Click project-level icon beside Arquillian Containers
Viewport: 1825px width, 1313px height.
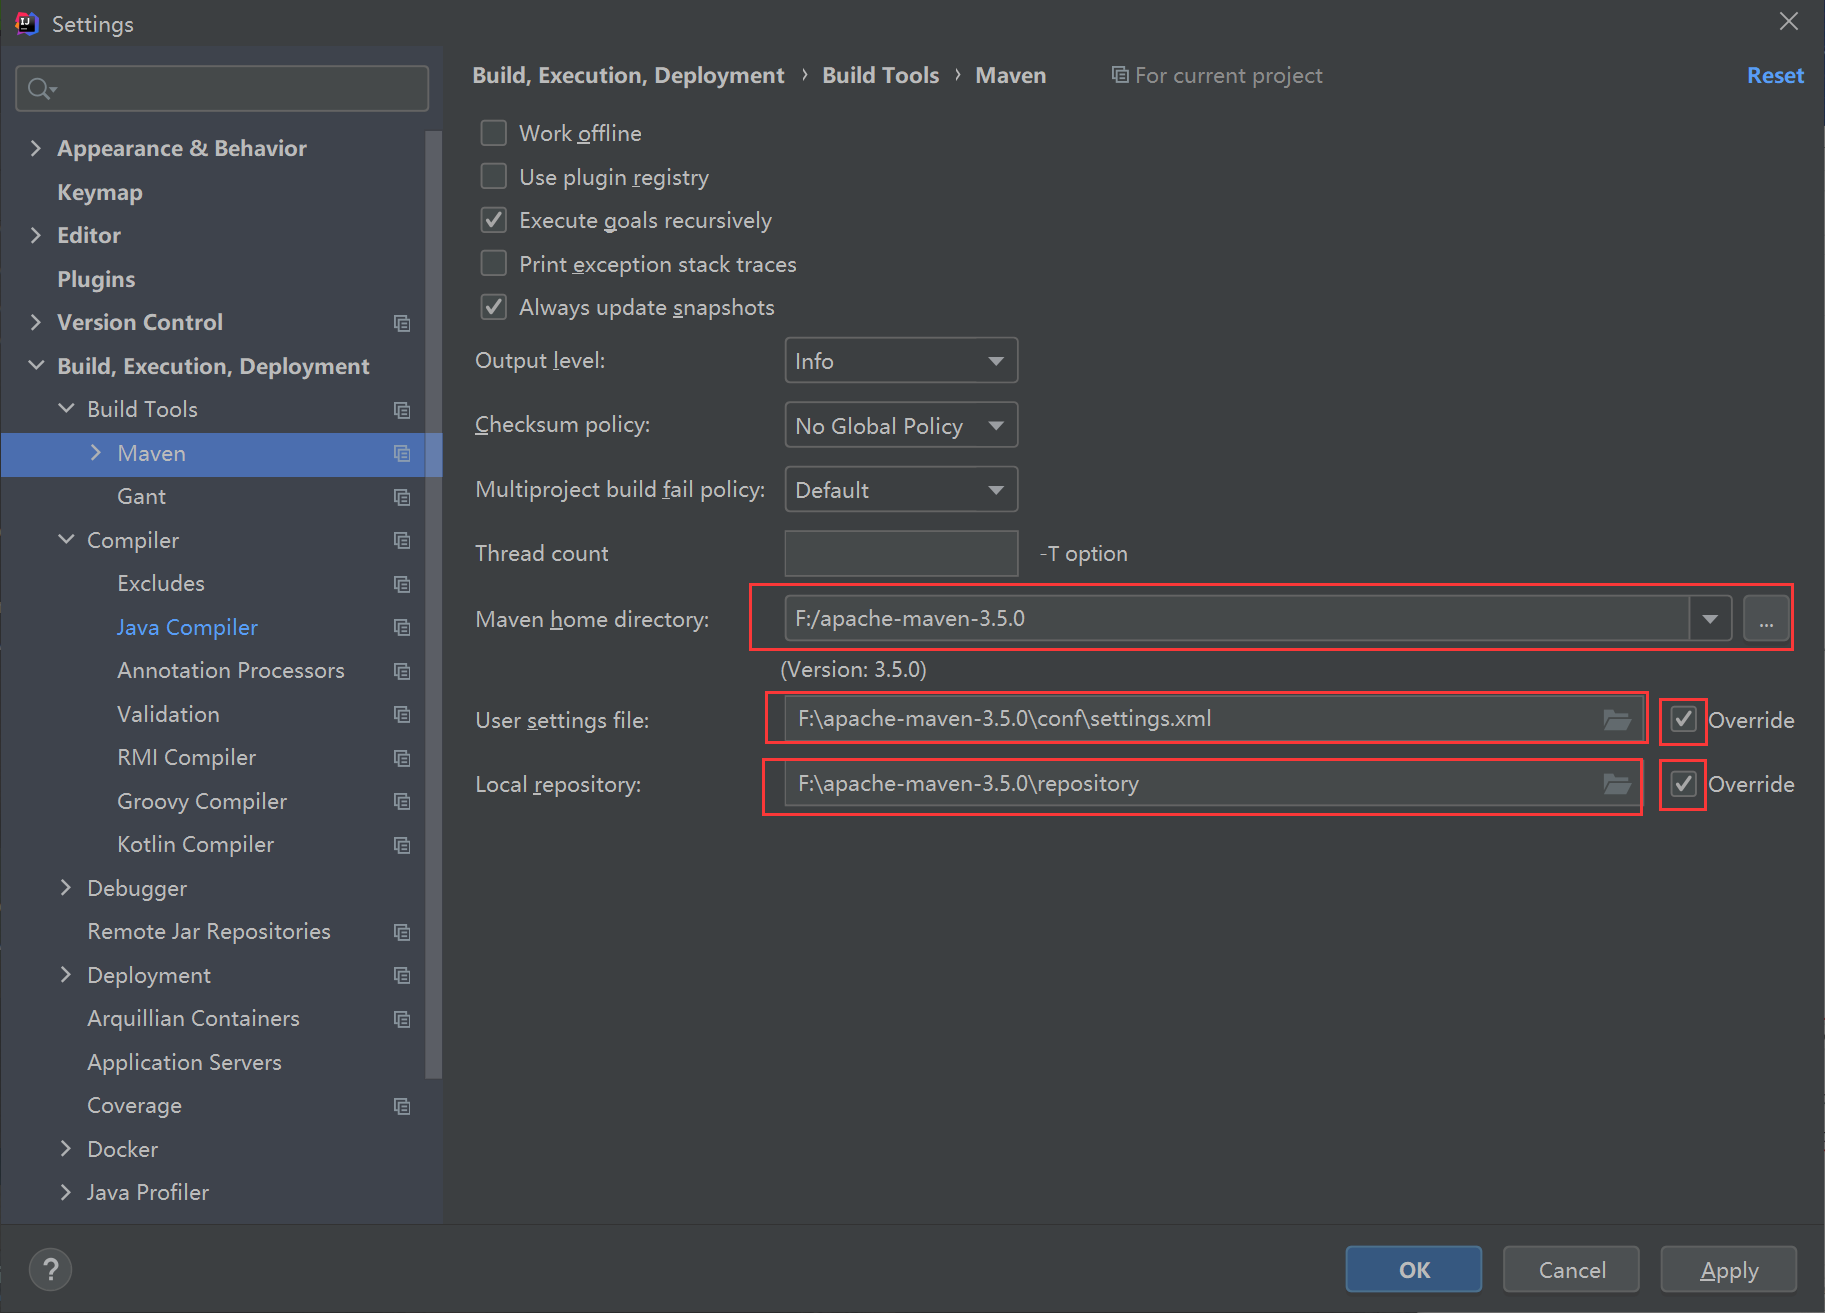(x=402, y=1019)
